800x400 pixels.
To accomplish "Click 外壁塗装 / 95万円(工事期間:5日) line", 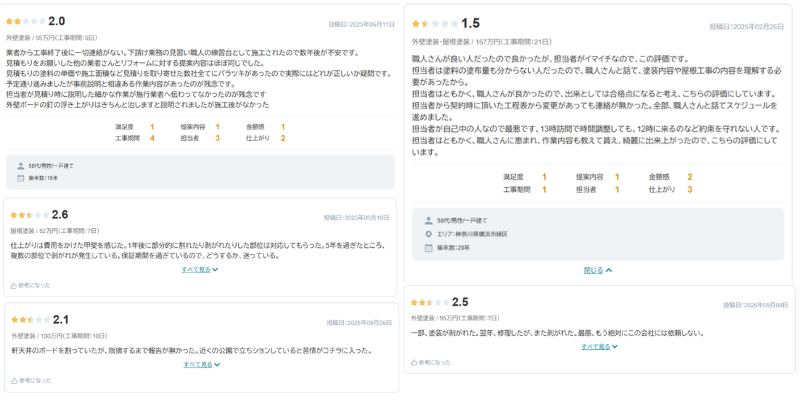I will [52, 38].
